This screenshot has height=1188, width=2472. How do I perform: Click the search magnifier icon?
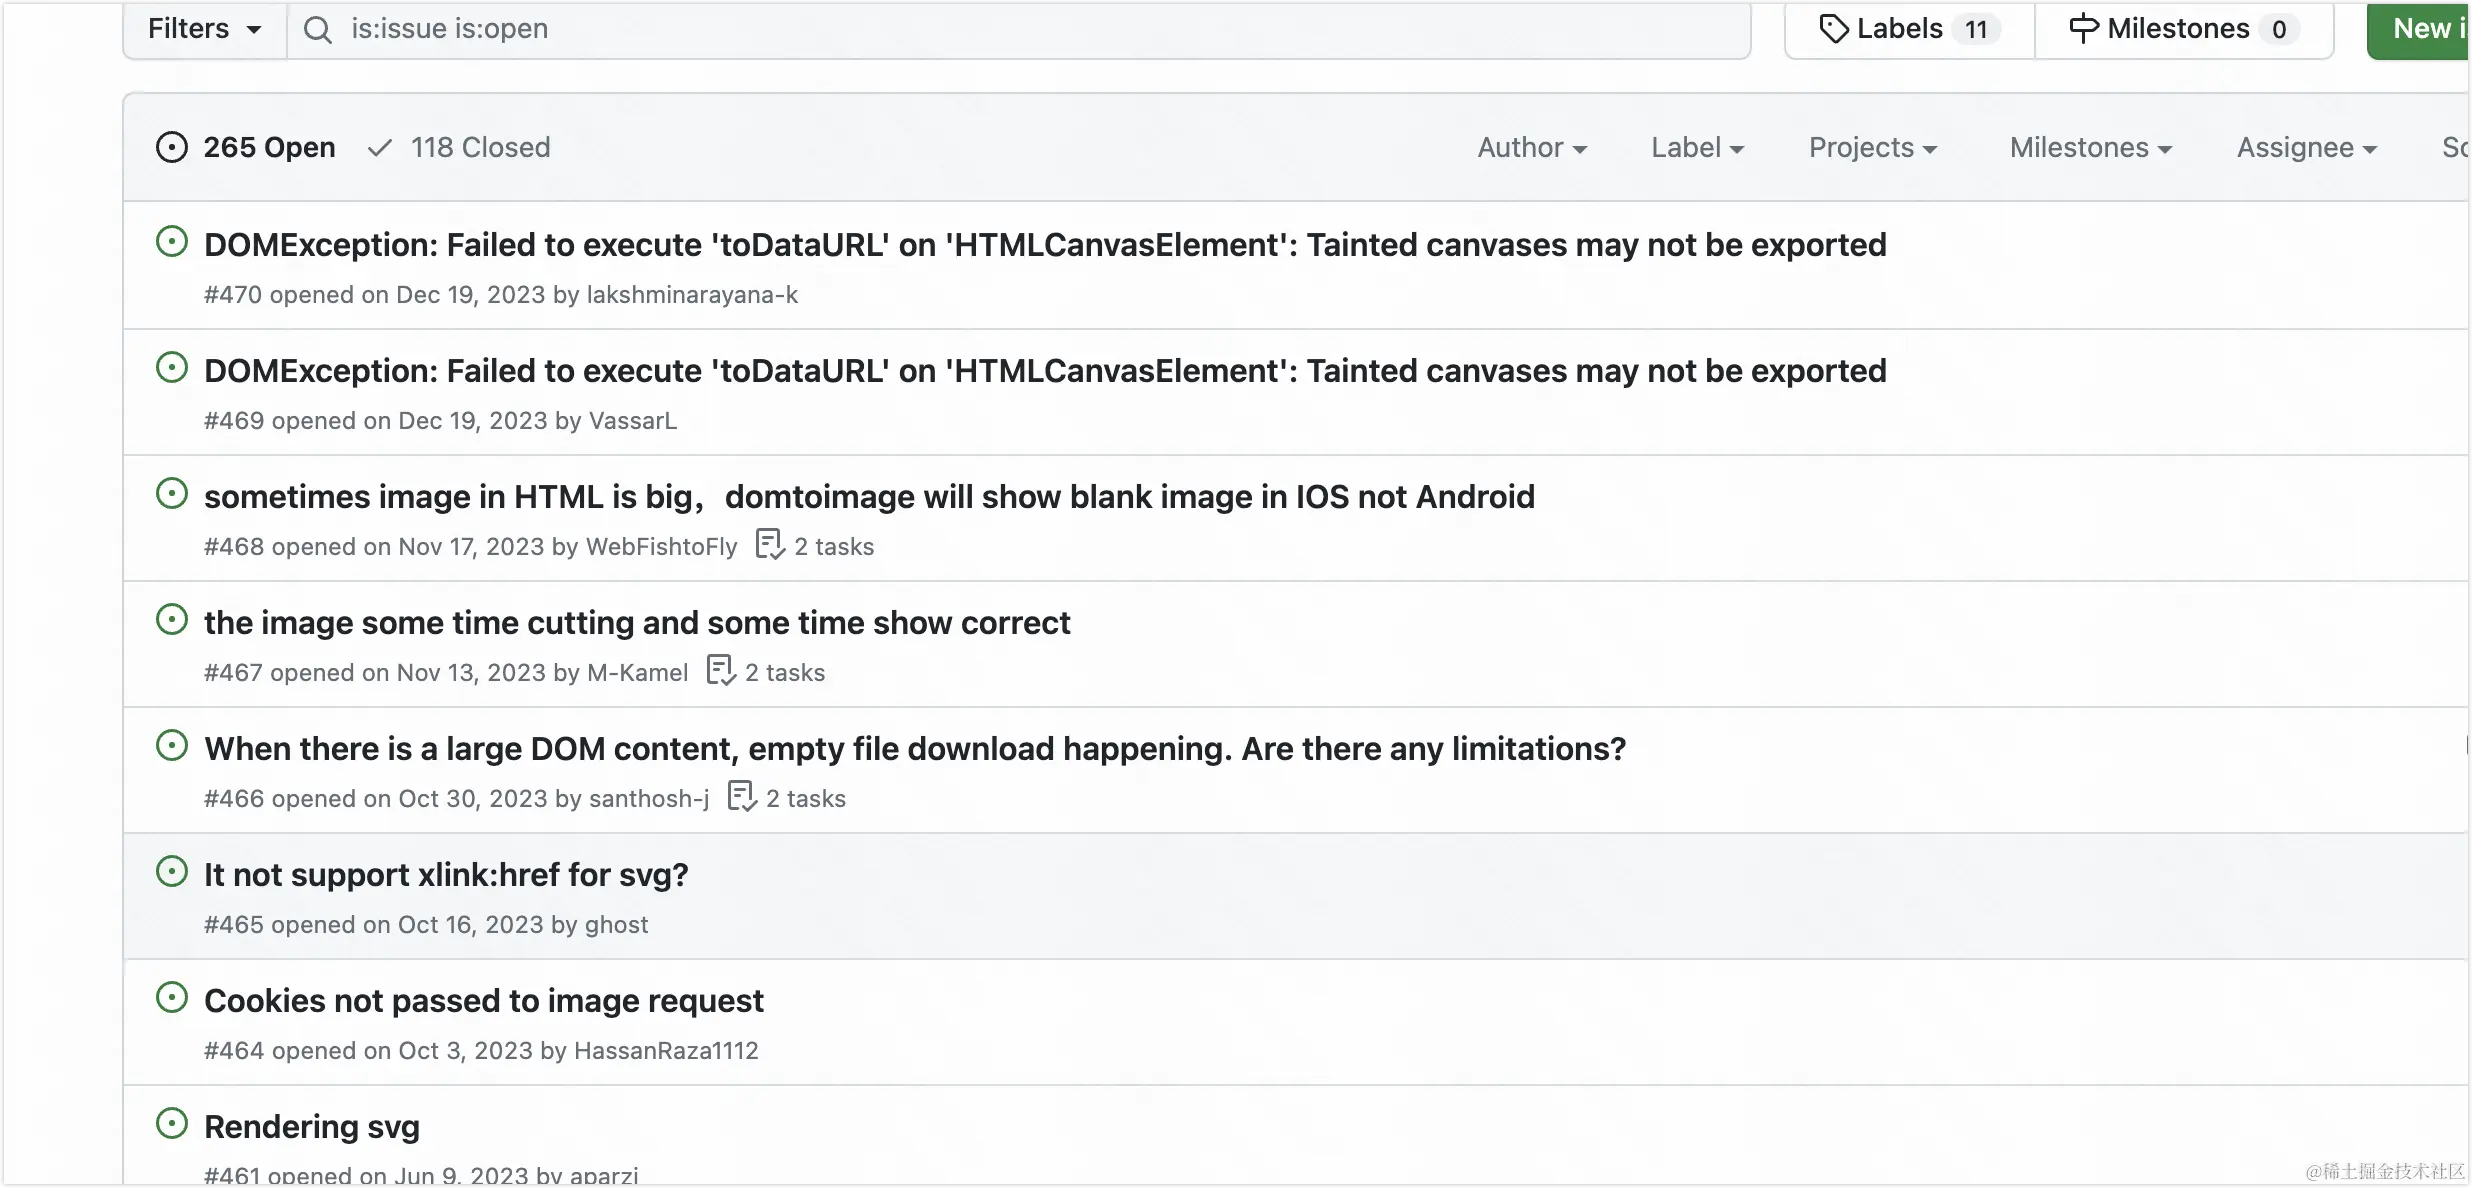click(x=317, y=30)
